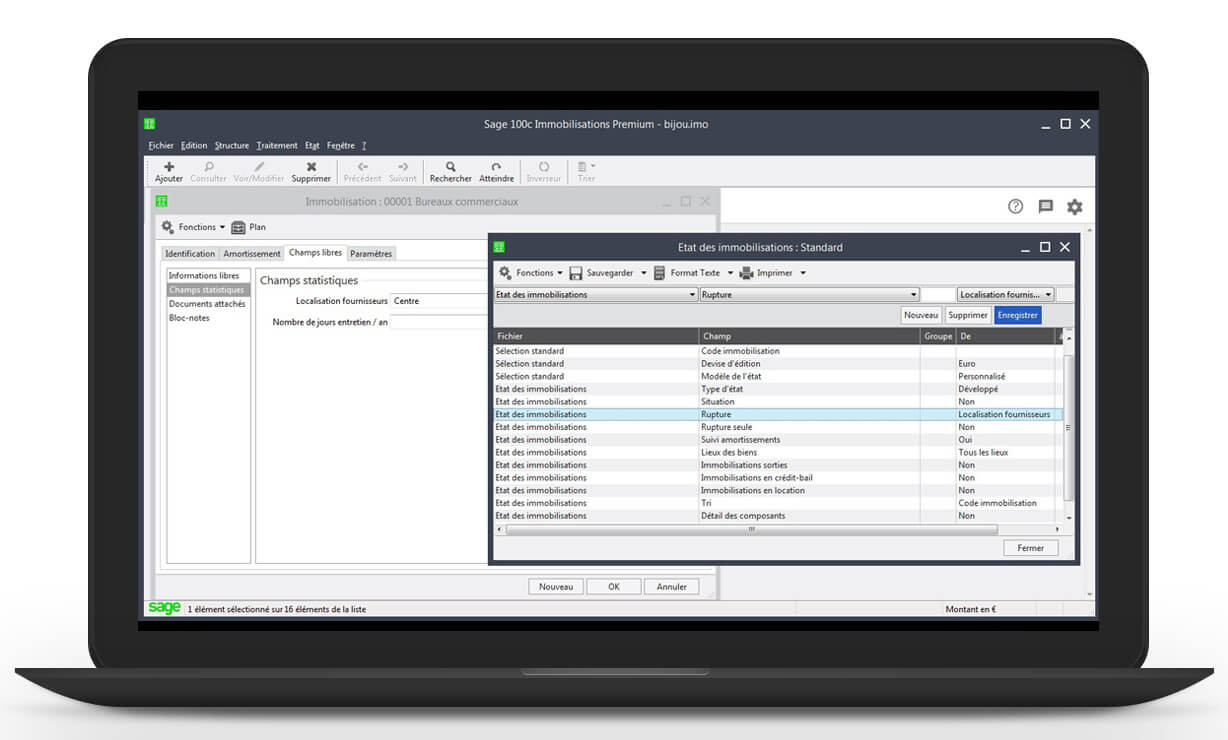This screenshot has height=740, width=1228.
Task: Open the Fichier menu
Action: point(161,146)
